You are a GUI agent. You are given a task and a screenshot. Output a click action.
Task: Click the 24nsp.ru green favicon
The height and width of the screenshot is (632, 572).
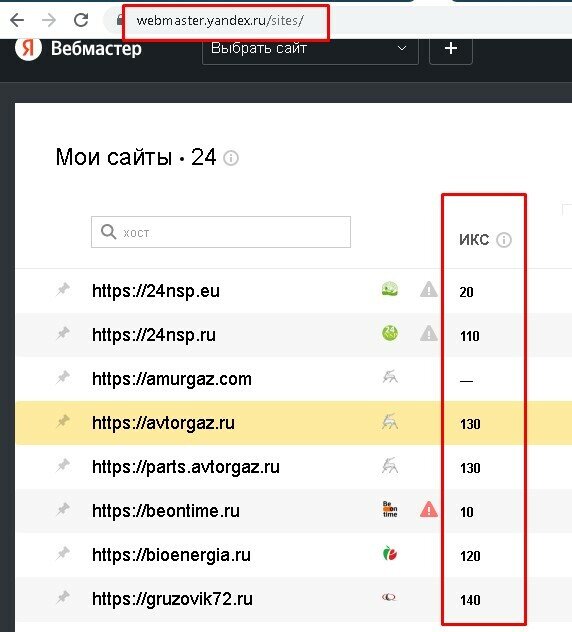[x=390, y=334]
